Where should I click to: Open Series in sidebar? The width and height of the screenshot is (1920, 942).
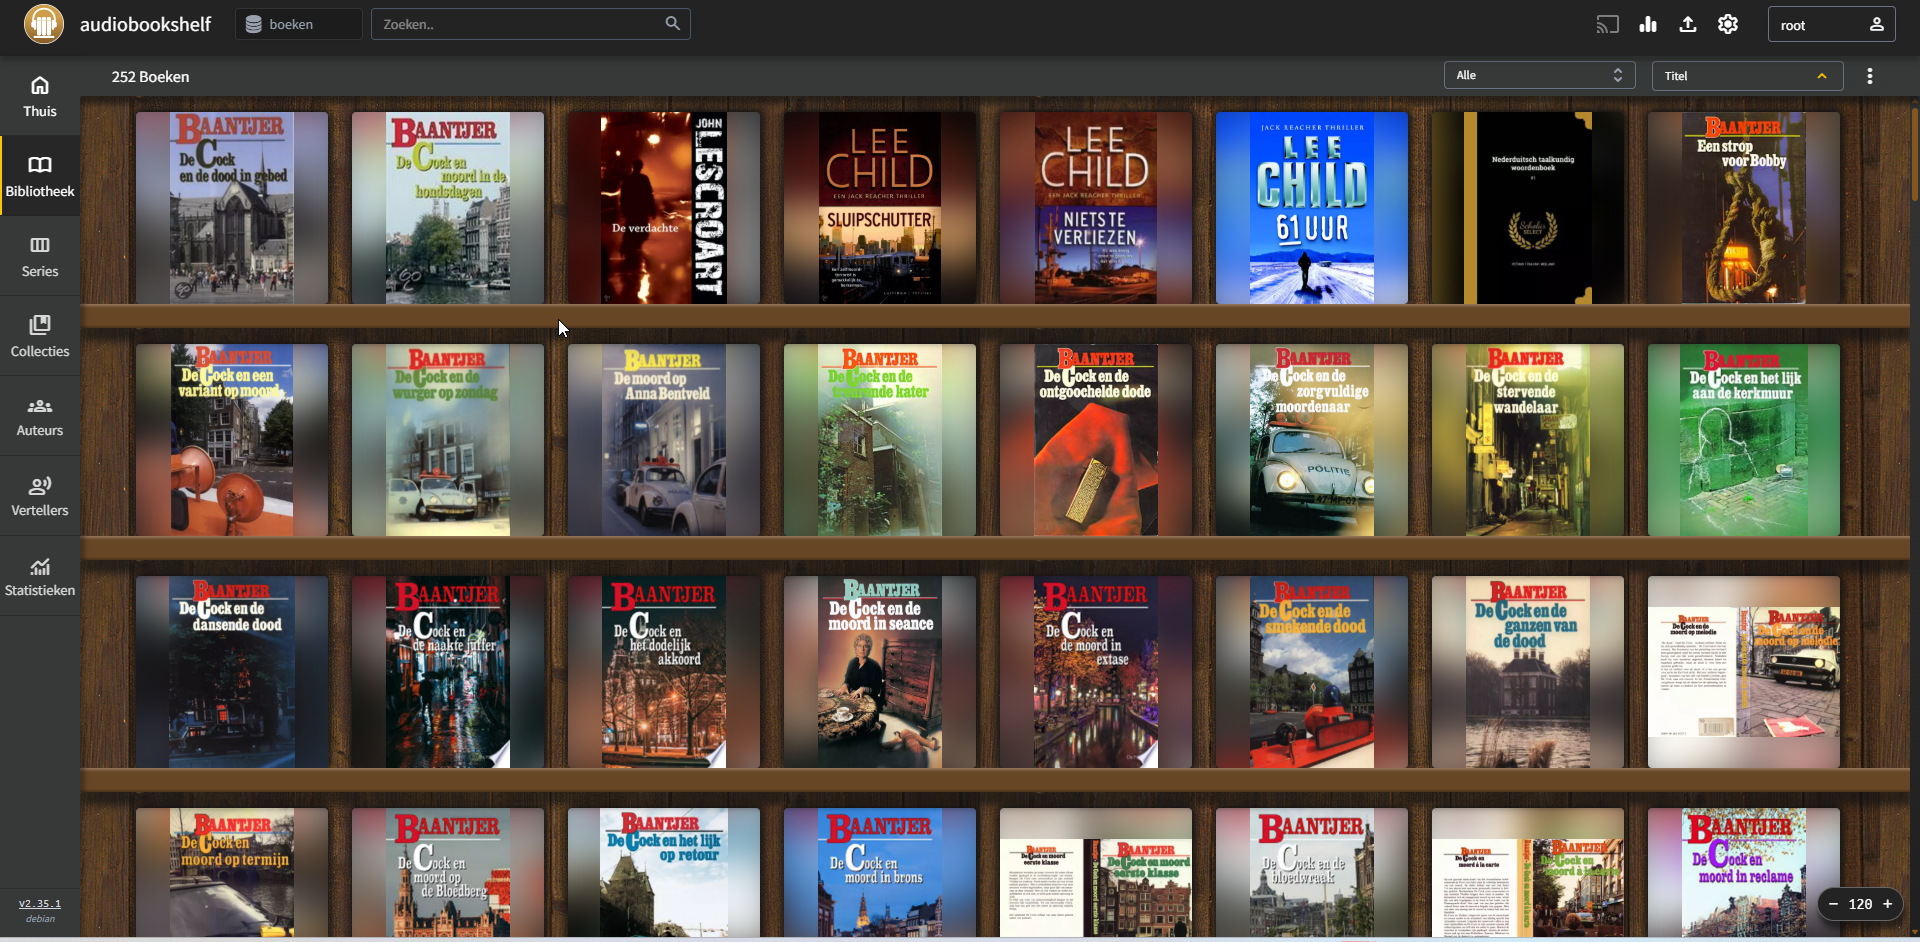coord(40,256)
